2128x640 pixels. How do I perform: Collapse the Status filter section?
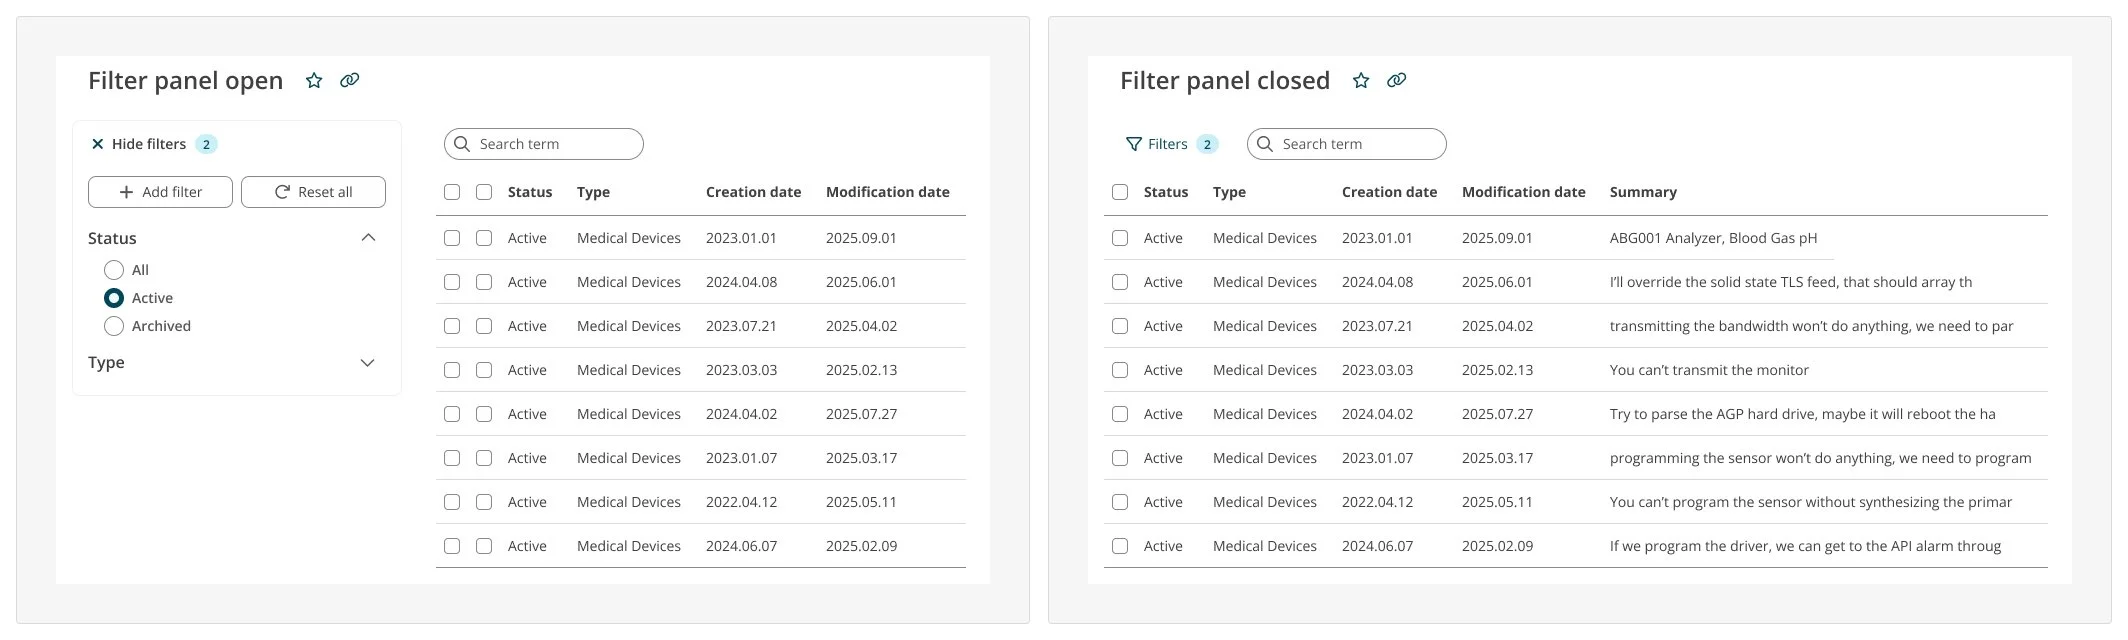368,238
